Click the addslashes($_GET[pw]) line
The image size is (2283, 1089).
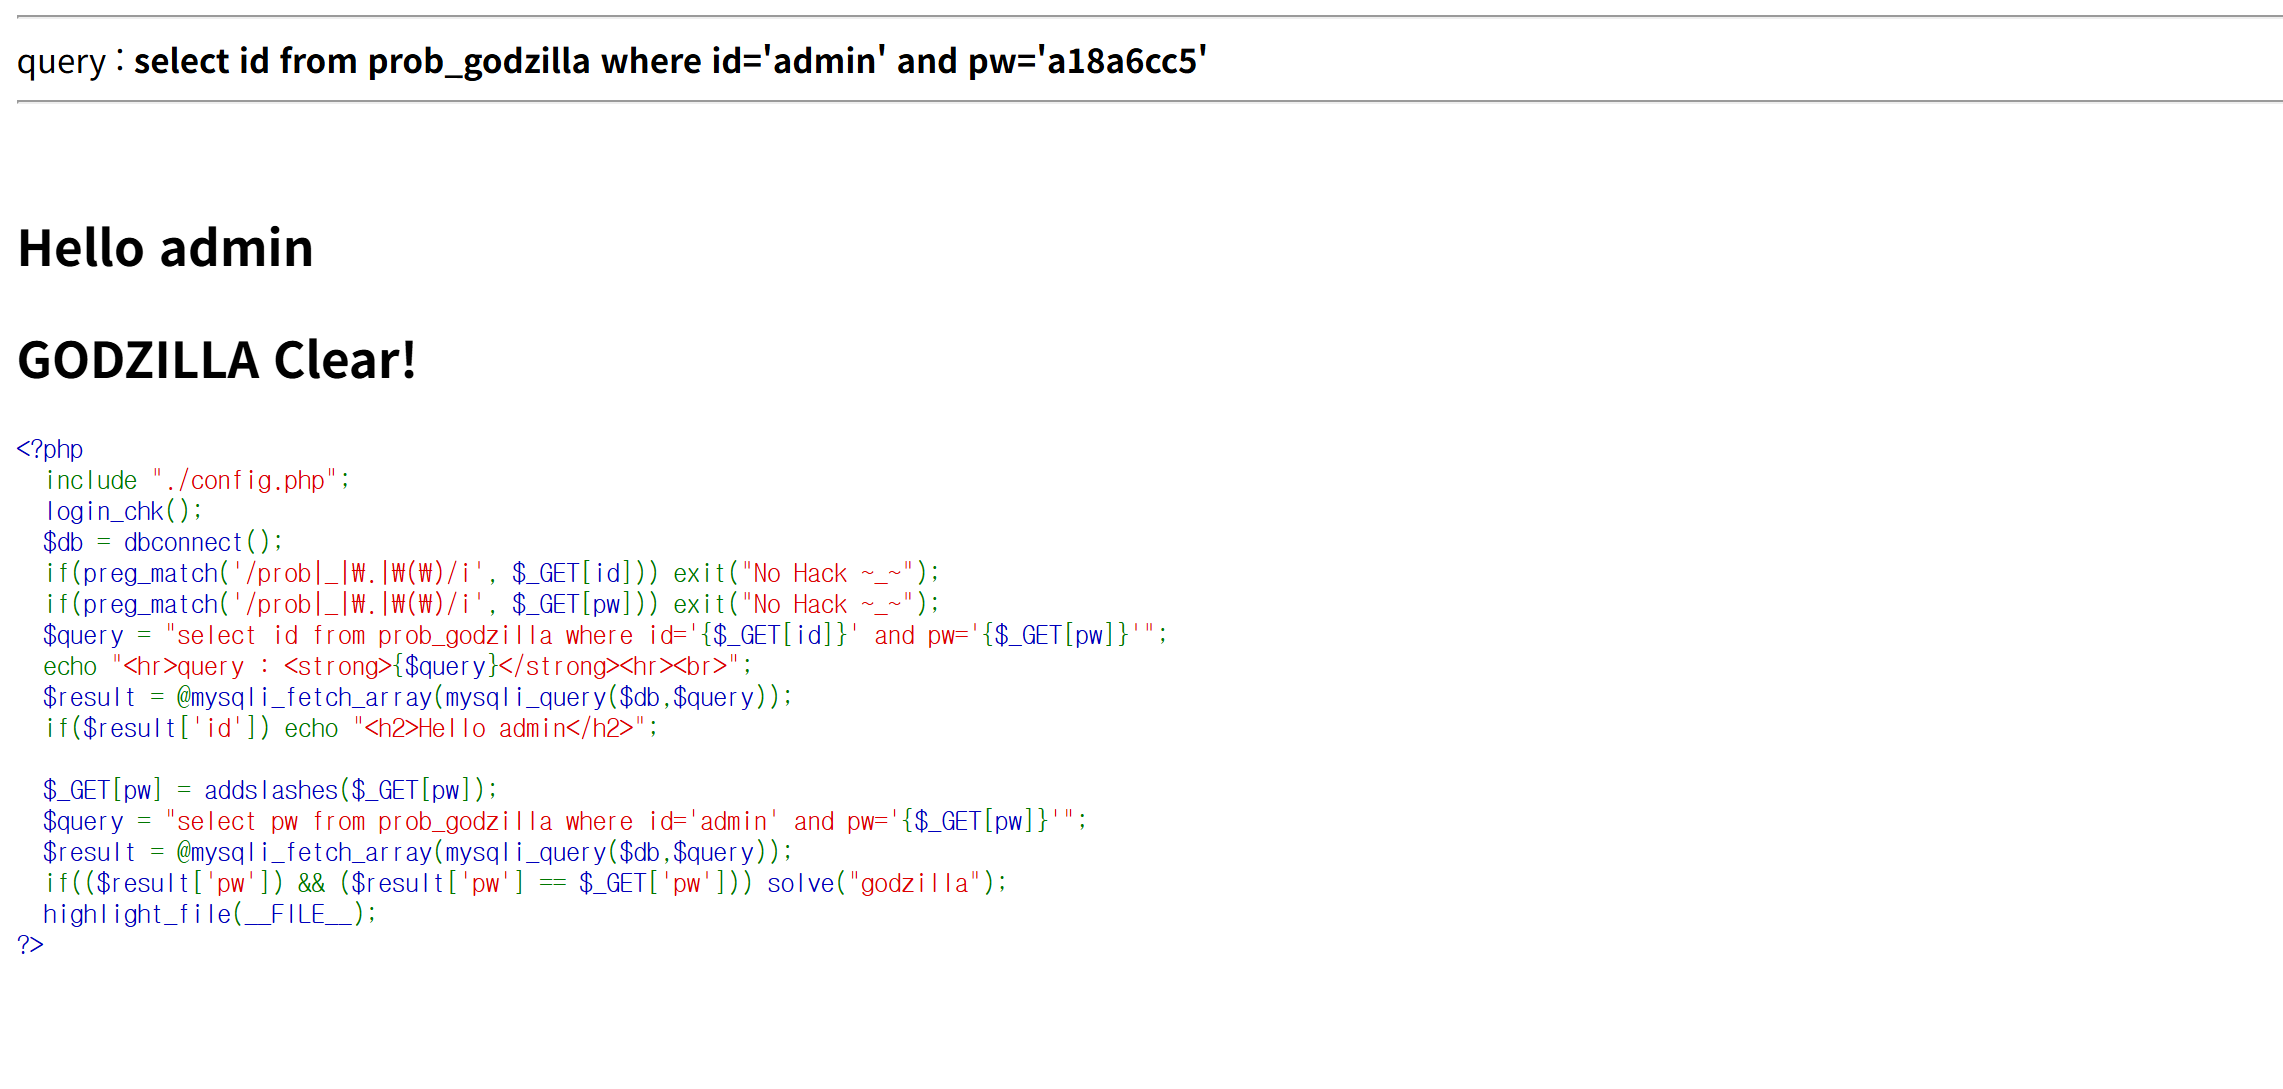[270, 790]
